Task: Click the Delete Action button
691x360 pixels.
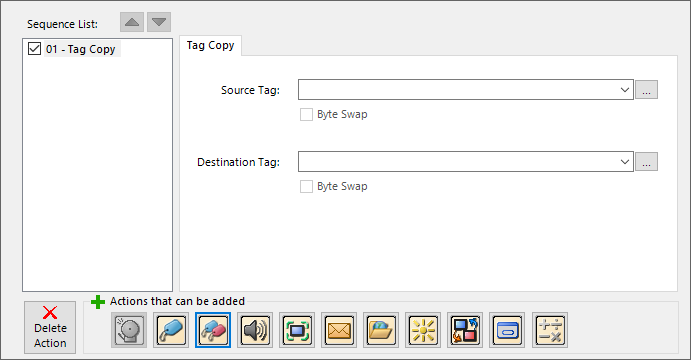Action: coord(50,327)
